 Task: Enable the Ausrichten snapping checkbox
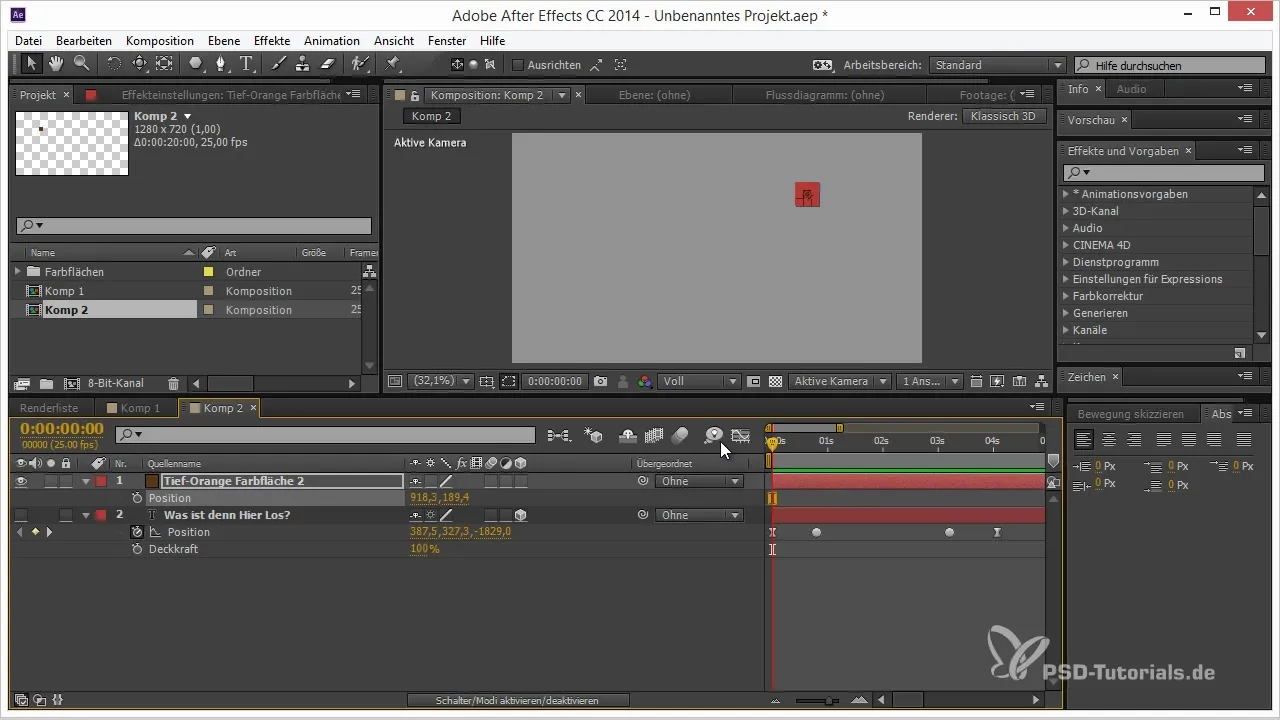518,65
